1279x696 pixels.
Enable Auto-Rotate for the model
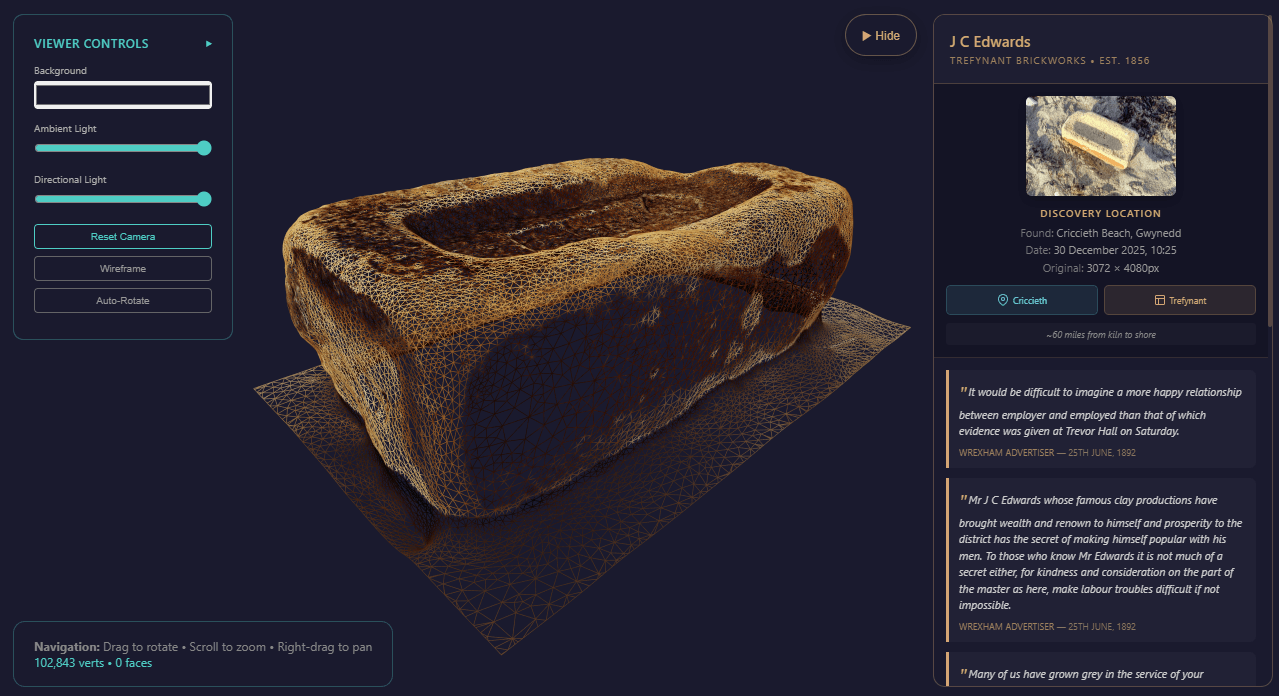[x=123, y=301]
